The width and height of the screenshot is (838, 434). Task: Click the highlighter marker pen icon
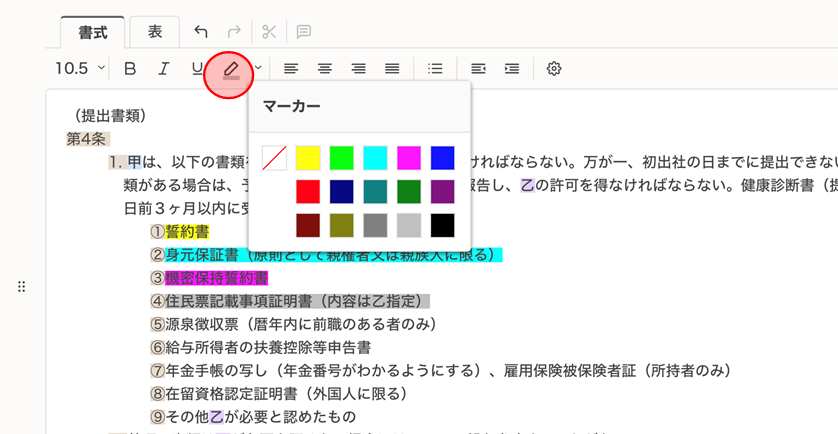(230, 69)
